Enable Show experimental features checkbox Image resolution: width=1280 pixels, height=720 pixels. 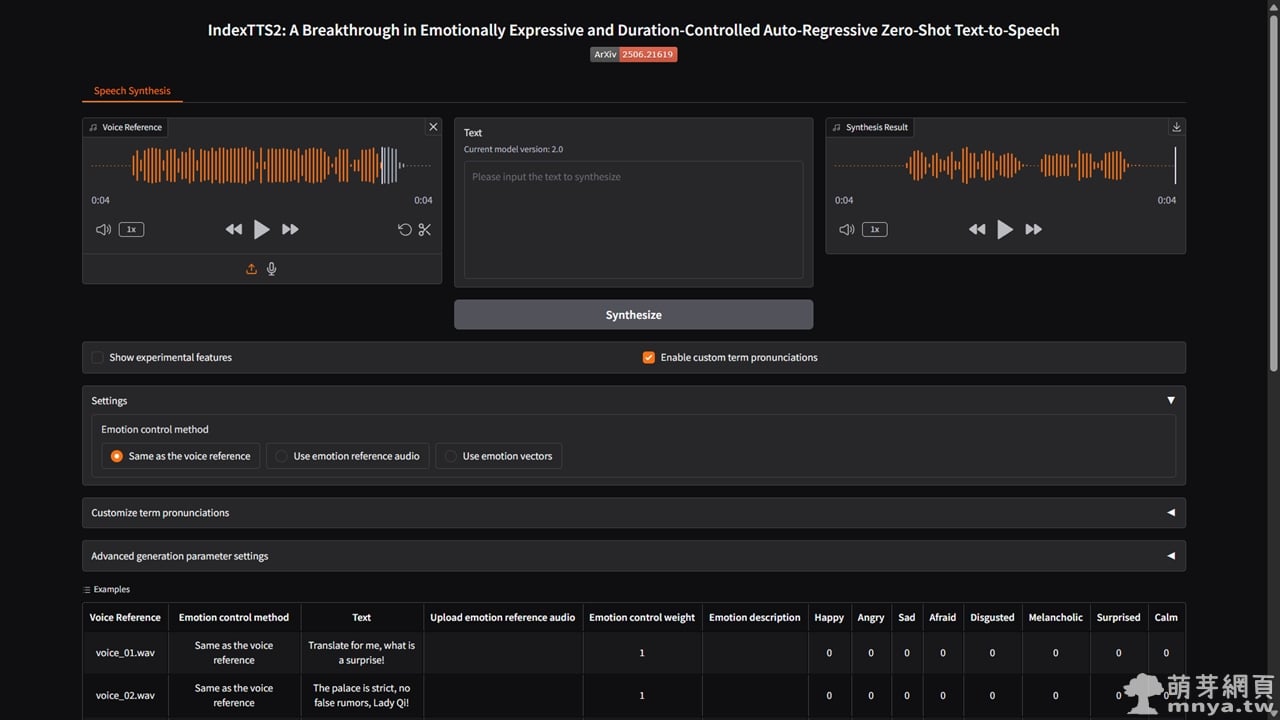[x=98, y=357]
